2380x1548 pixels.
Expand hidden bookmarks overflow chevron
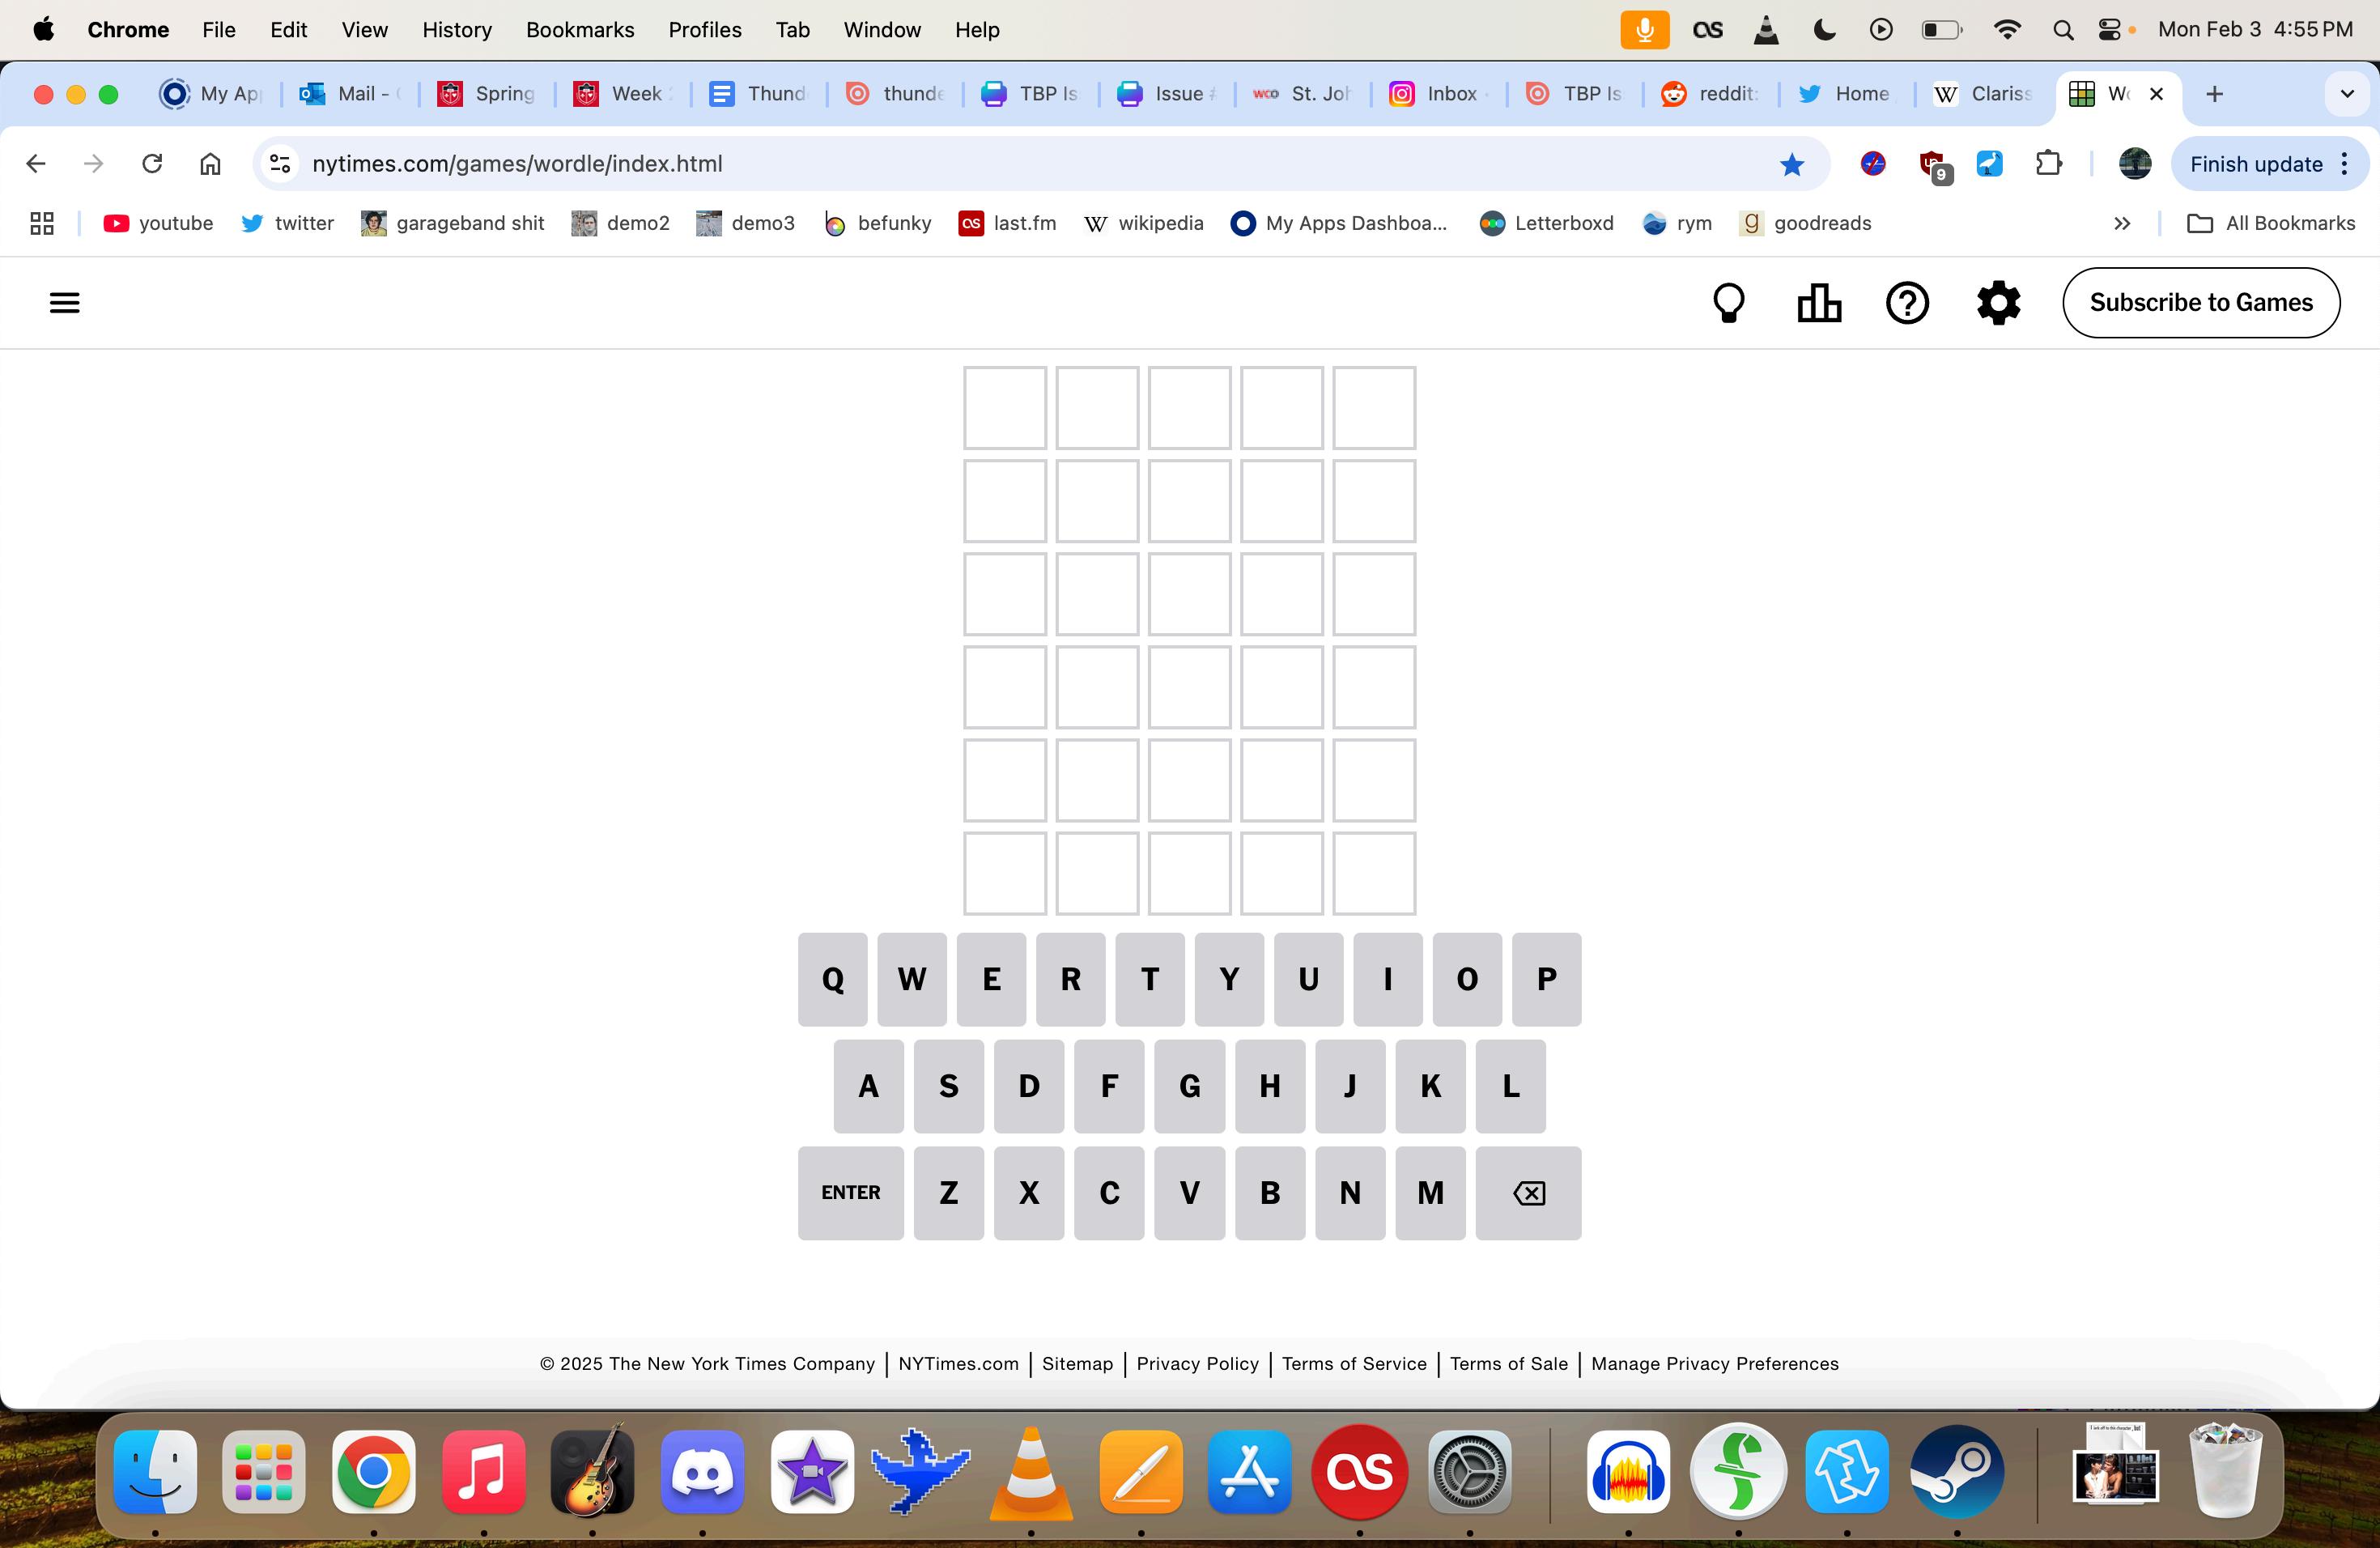click(2122, 224)
